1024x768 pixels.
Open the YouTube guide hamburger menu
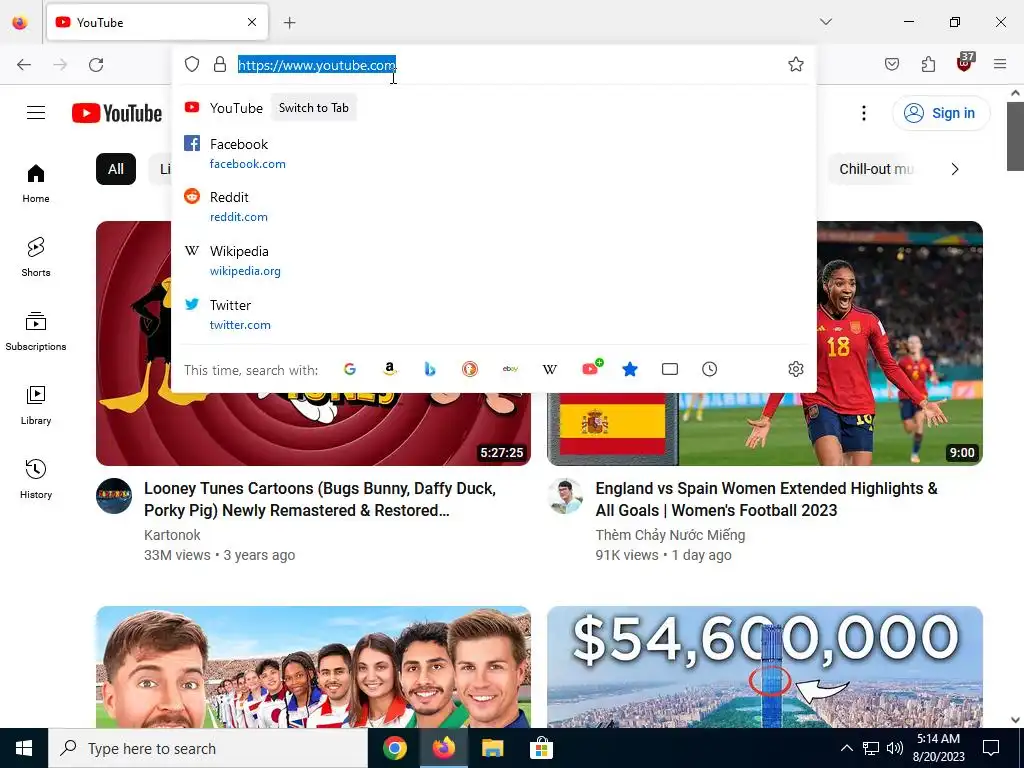point(36,113)
